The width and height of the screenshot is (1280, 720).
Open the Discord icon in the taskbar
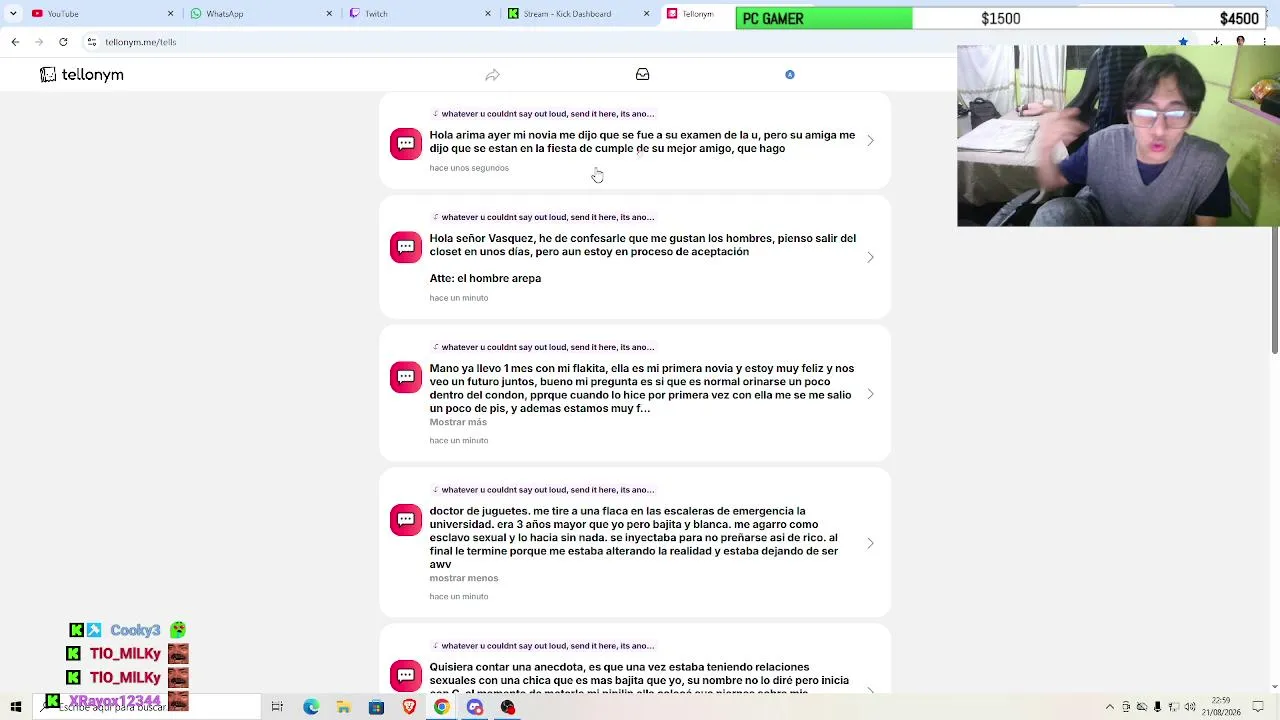coord(475,707)
